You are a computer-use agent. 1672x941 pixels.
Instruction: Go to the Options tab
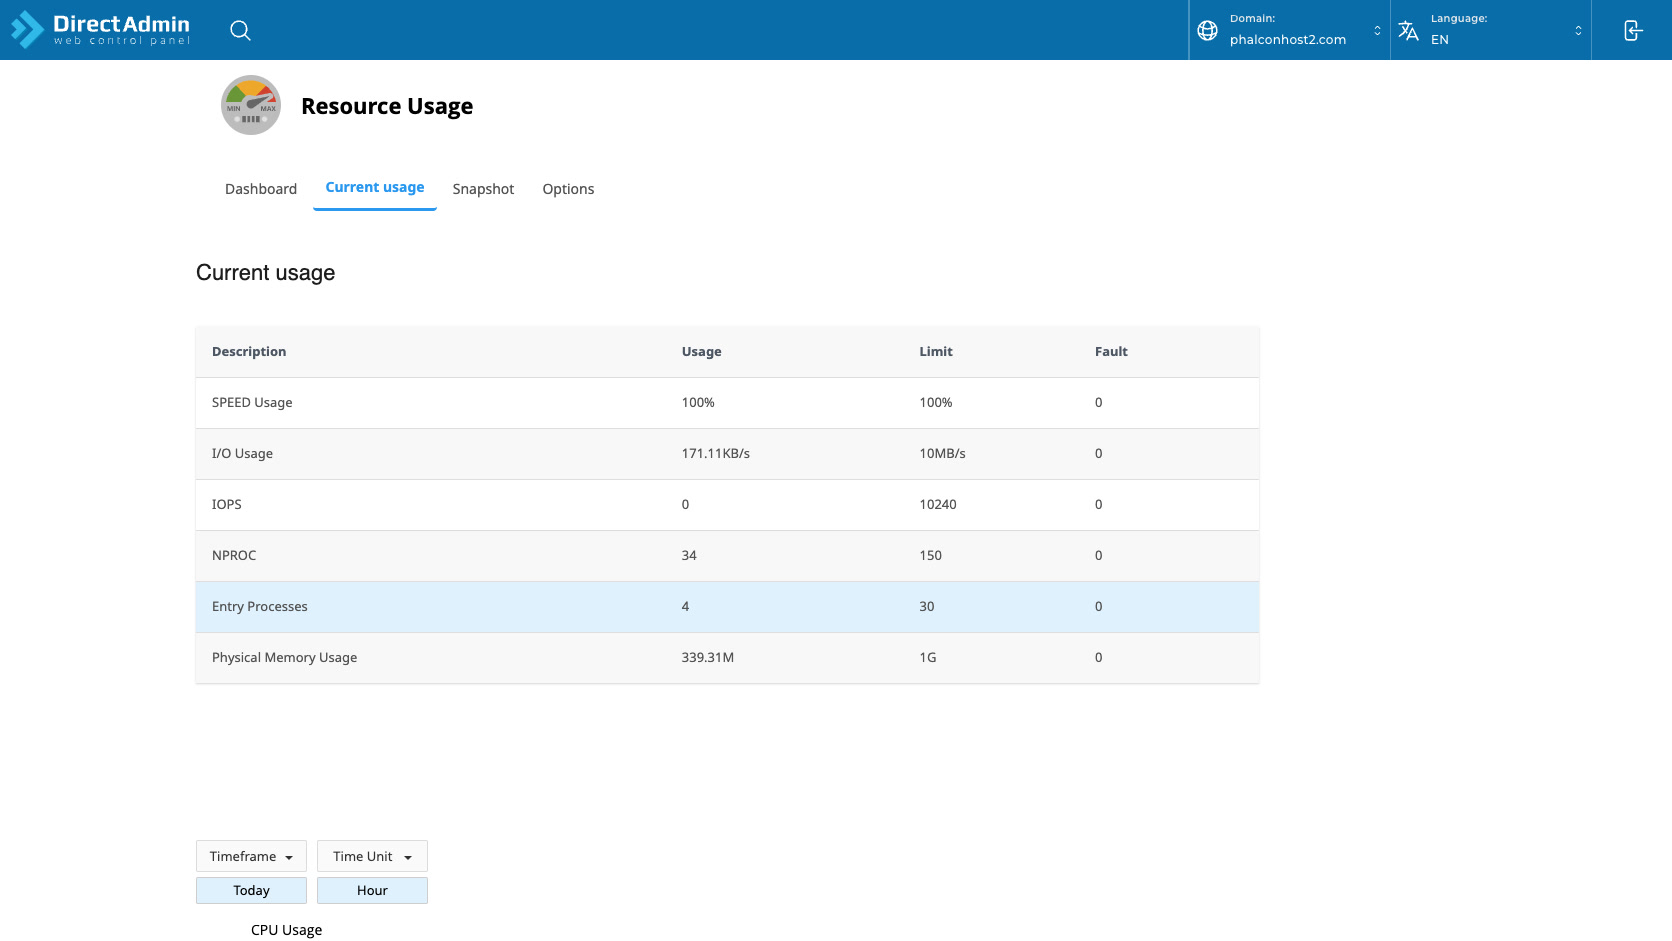pyautogui.click(x=568, y=189)
